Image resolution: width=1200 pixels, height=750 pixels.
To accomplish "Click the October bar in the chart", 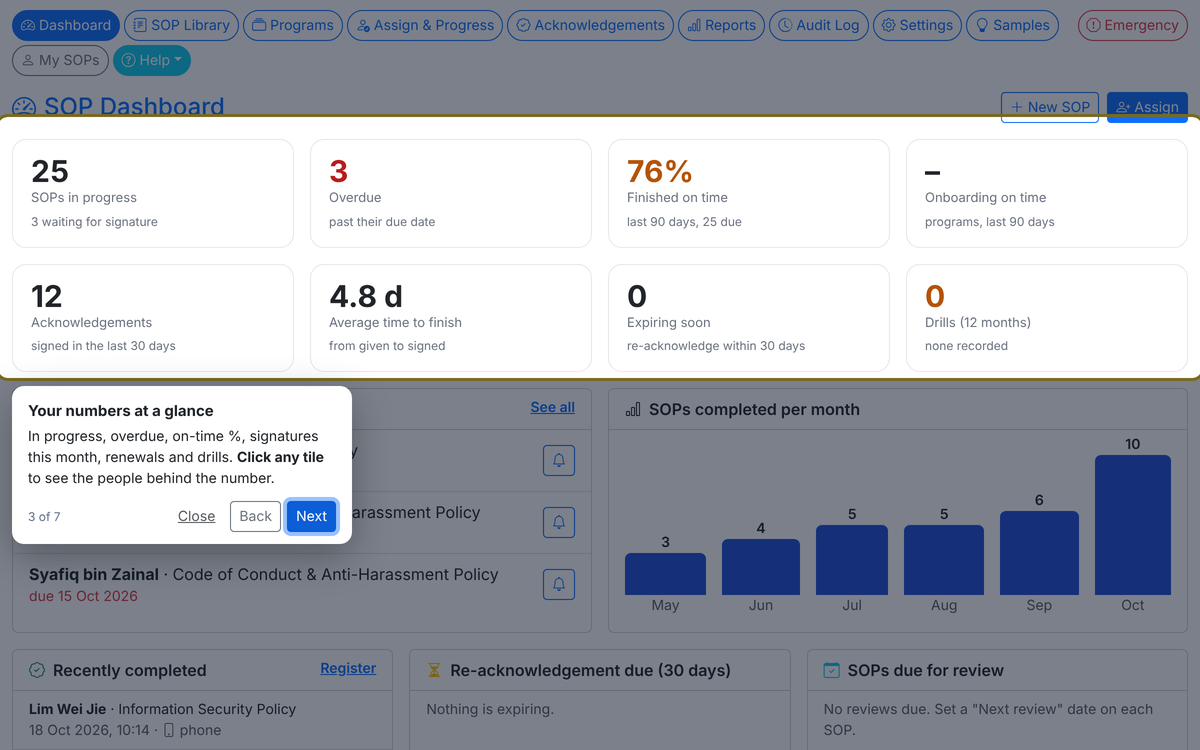I will (1133, 525).
